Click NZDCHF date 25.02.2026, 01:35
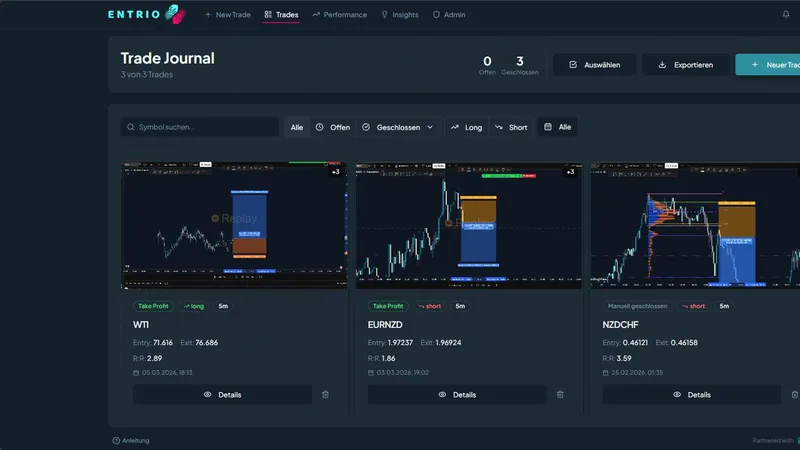The image size is (800, 450). [637, 372]
